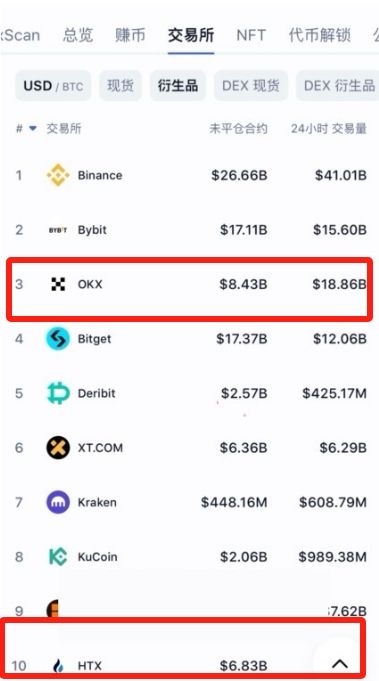Click the Deribit exchange logo
The width and height of the screenshot is (379, 681).
[58, 393]
